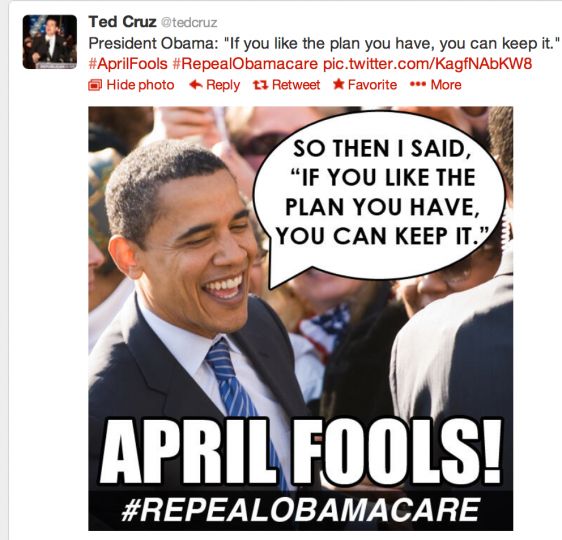Expand the More options menu
Viewport: 562px width, 540px height.
click(x=446, y=85)
